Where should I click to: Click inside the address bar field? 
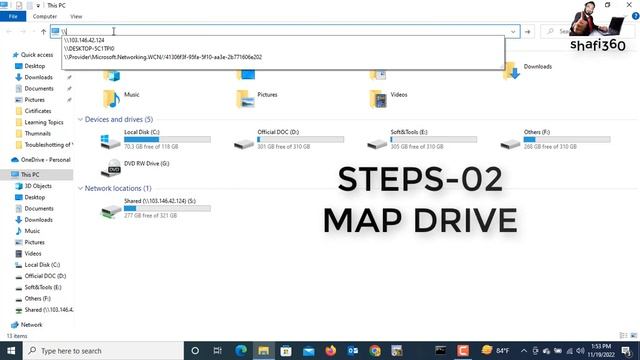285,31
